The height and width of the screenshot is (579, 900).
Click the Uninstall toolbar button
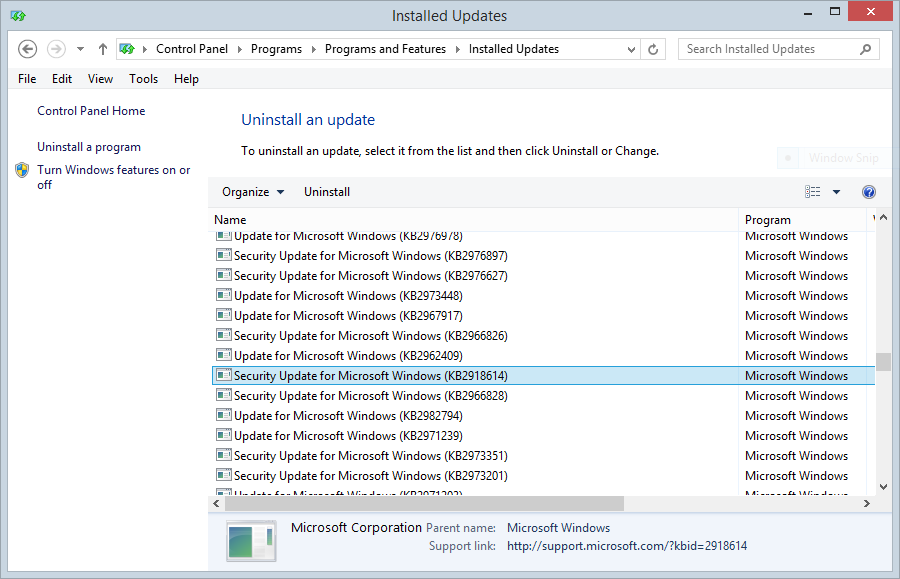pyautogui.click(x=327, y=192)
